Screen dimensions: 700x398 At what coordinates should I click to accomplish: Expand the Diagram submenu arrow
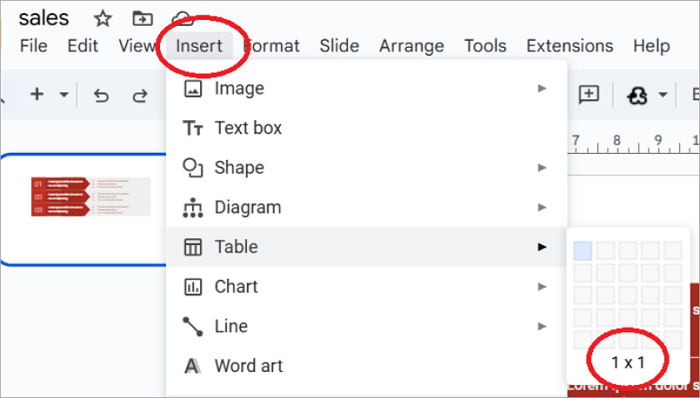pos(542,207)
